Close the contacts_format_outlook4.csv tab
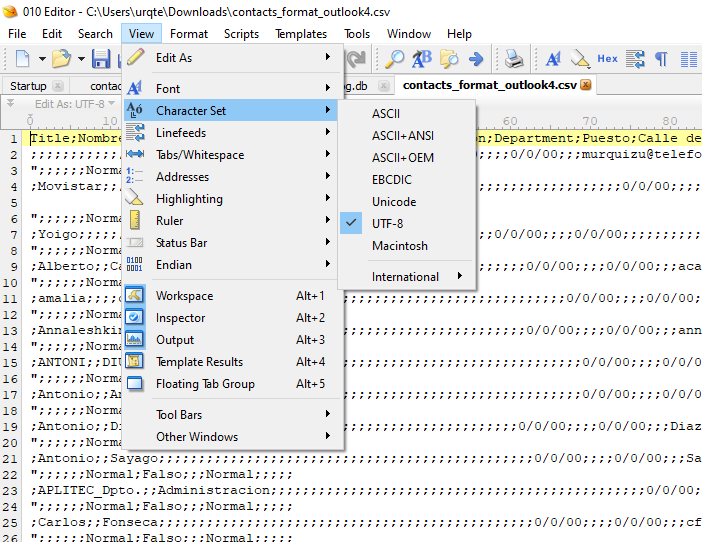The width and height of the screenshot is (702, 542). coord(586,86)
